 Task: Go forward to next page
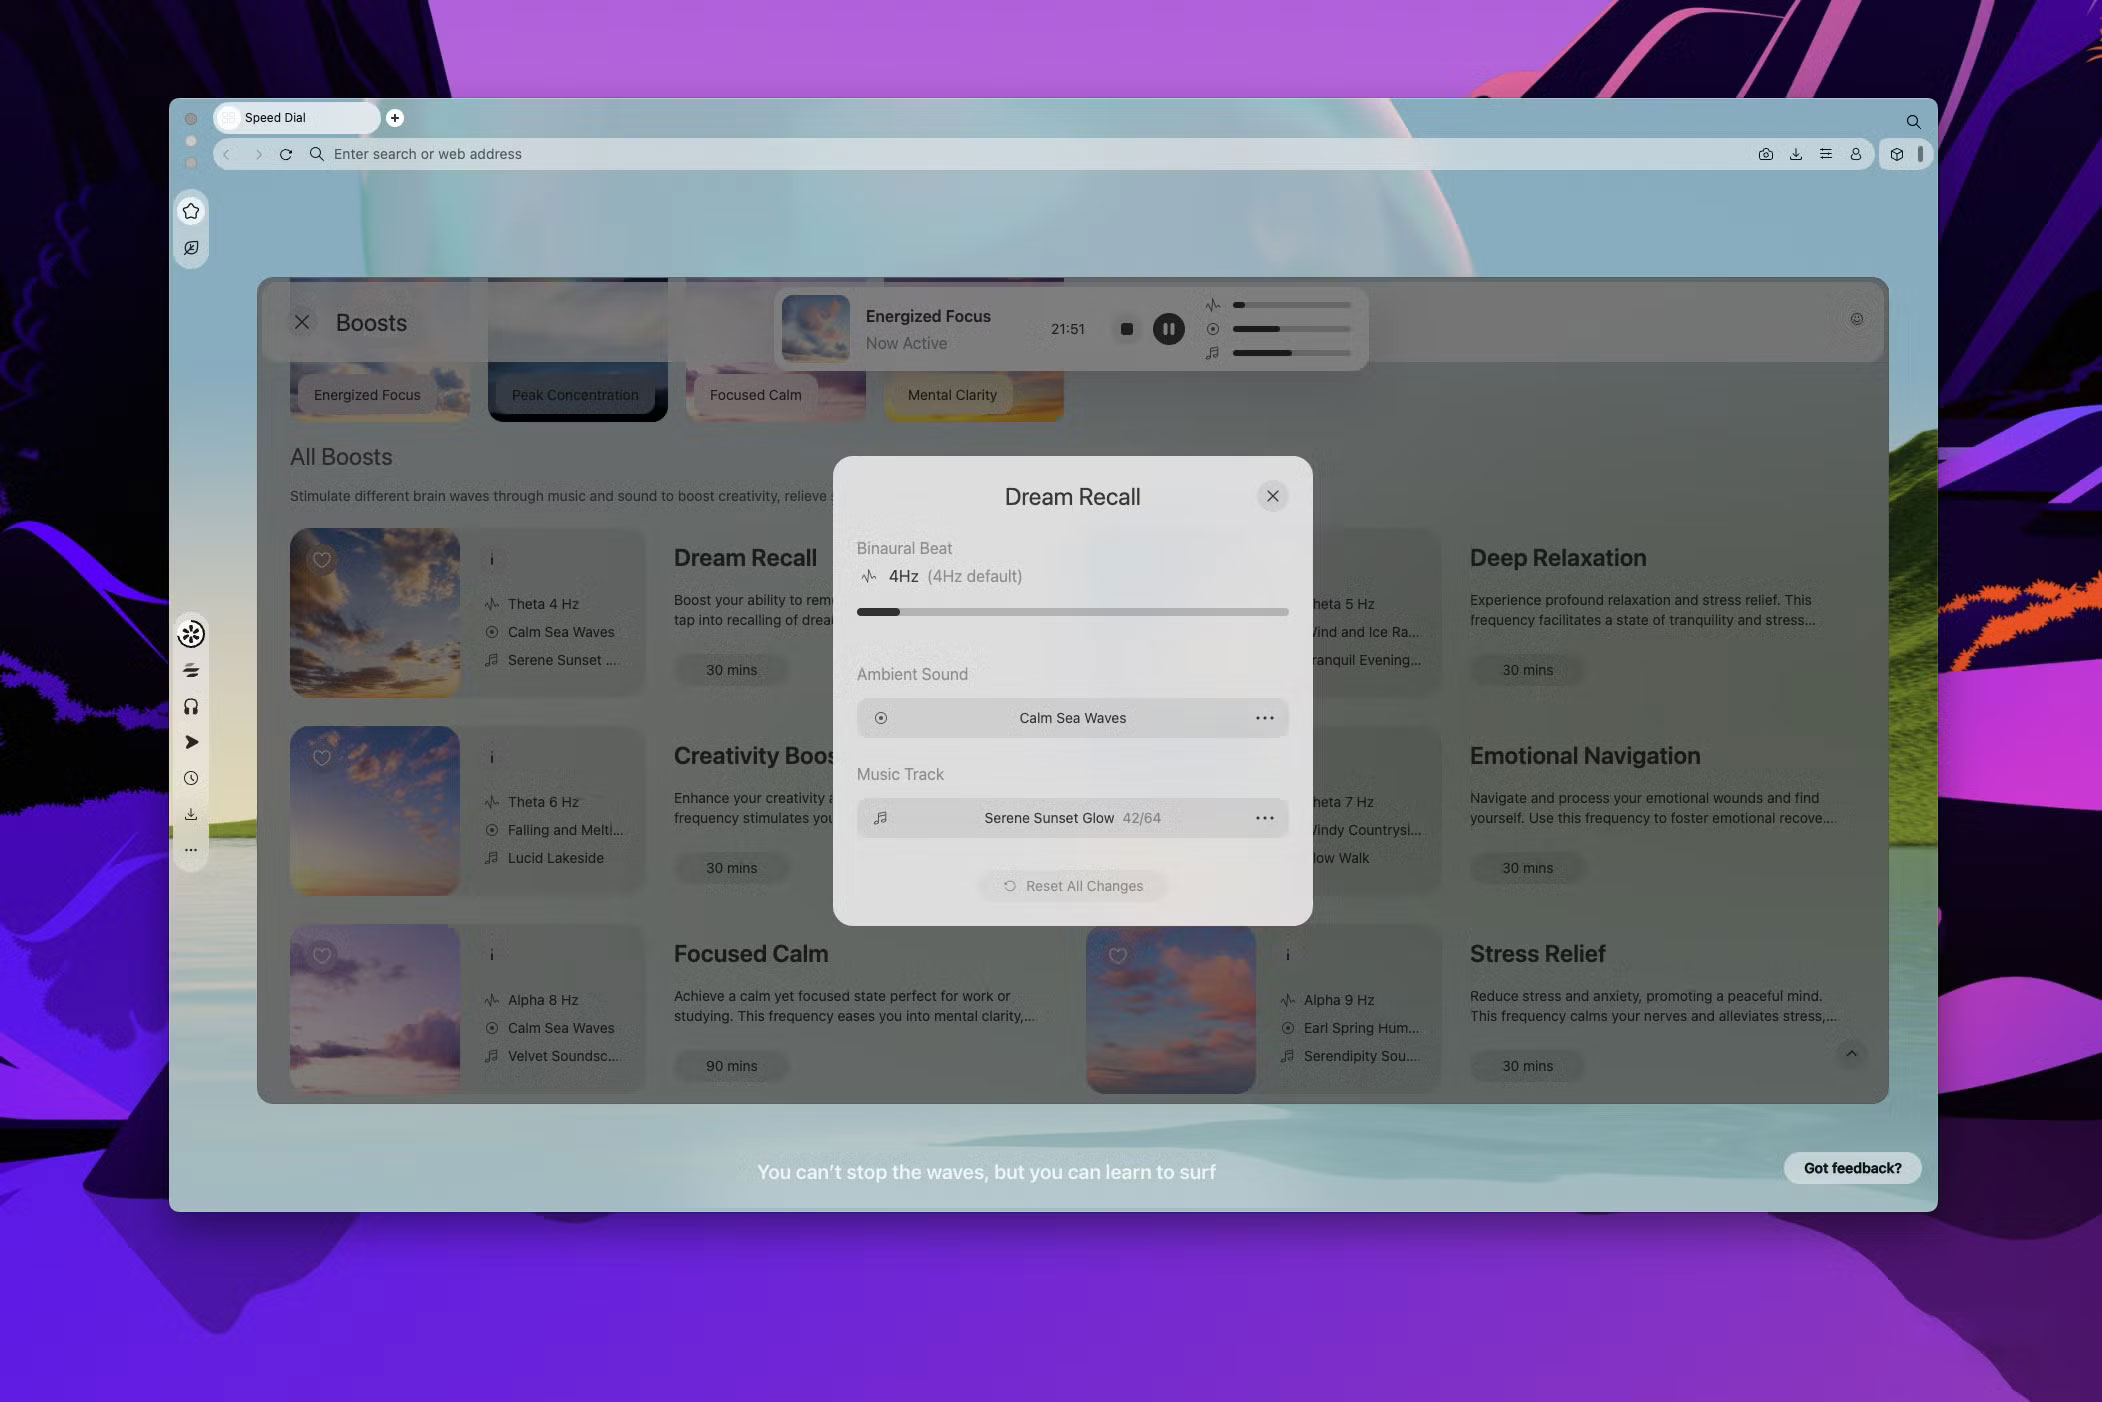[x=258, y=154]
